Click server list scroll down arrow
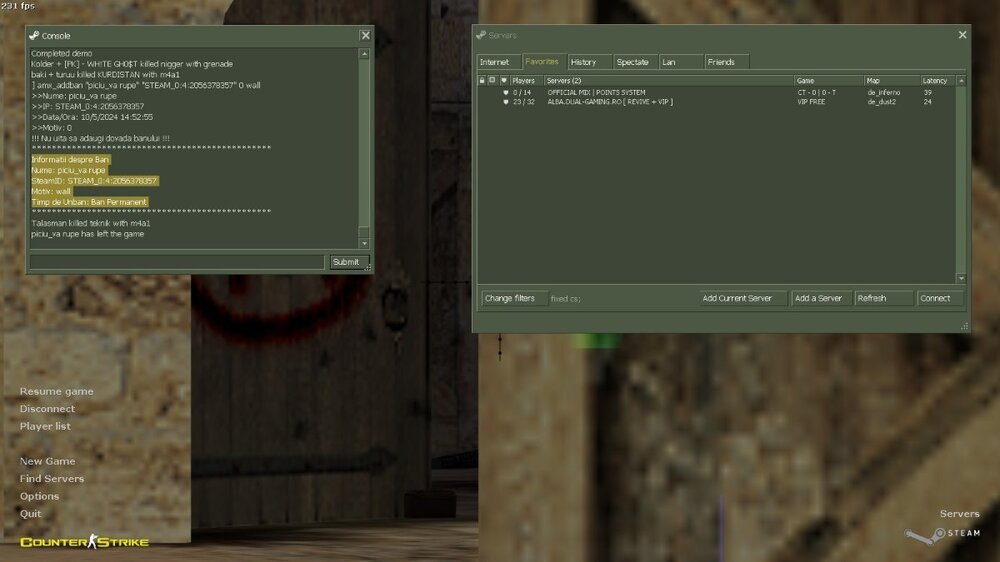1000x562 pixels. point(961,278)
